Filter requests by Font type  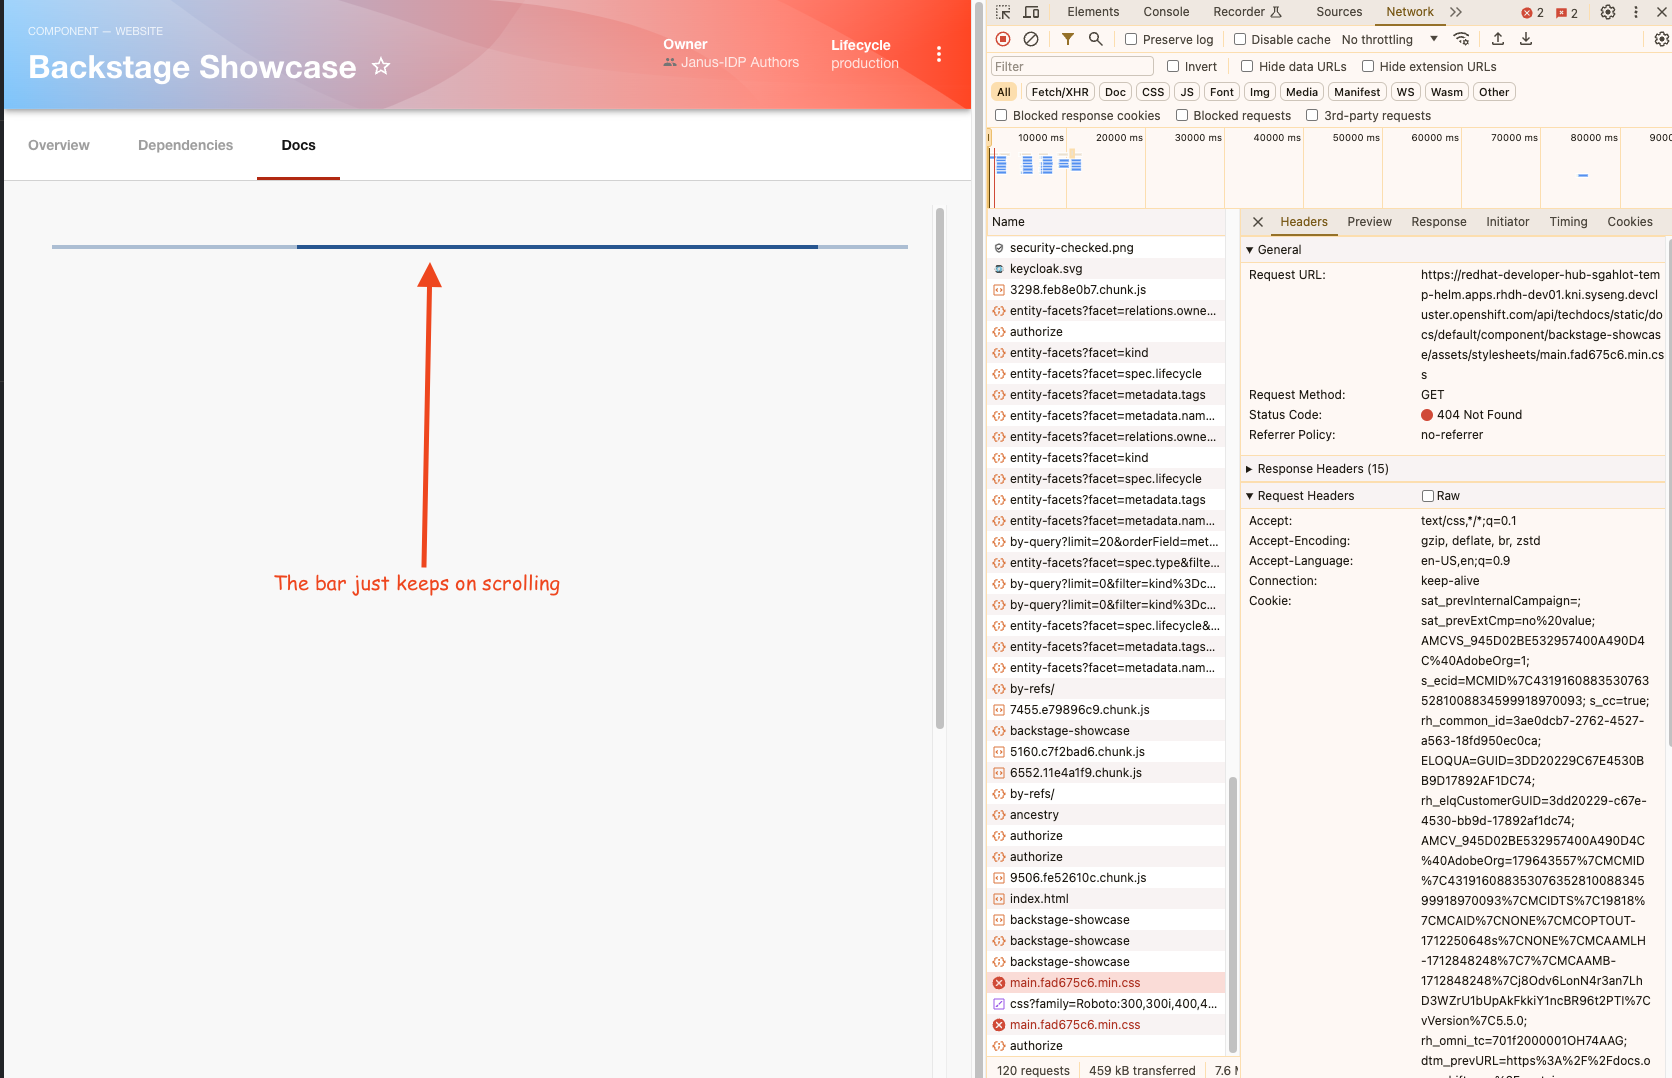click(1222, 92)
